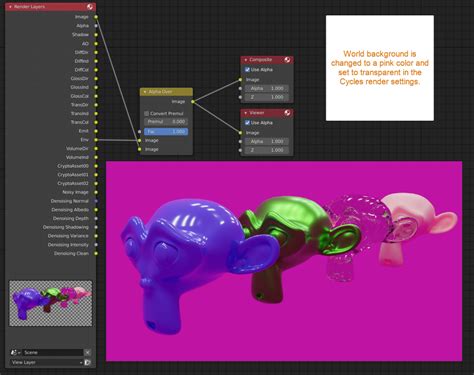Screen dimensions: 474x375
Task: Click the Render Layers preview thumbnail
Action: 51,303
